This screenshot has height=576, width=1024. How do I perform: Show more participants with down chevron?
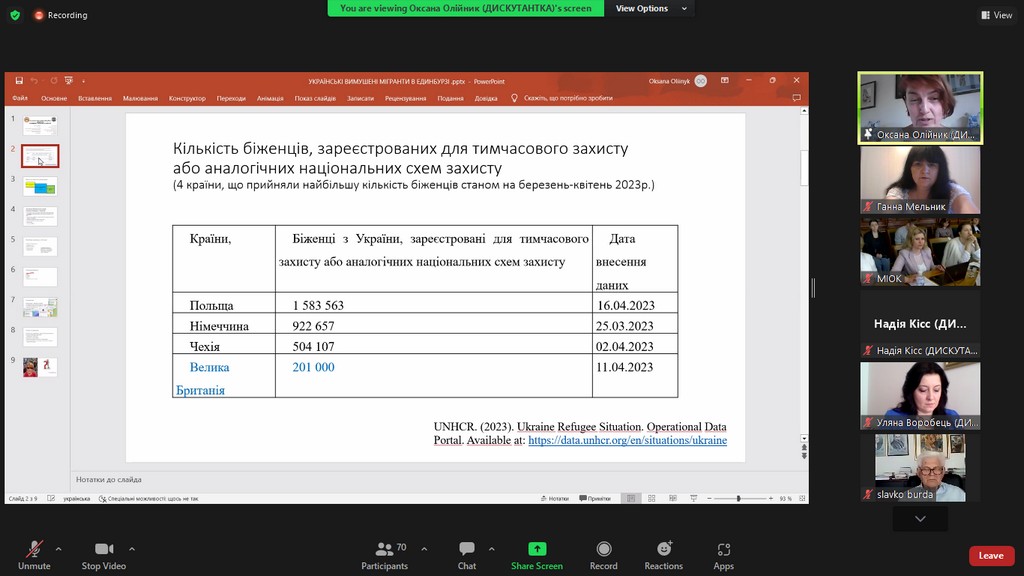(x=920, y=519)
